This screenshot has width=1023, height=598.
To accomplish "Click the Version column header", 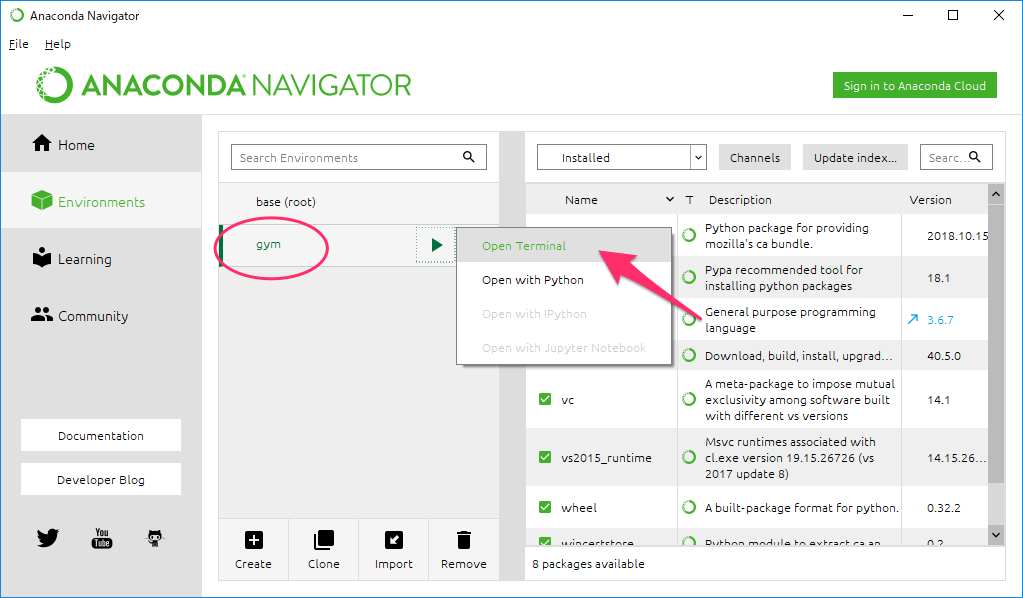I will click(930, 200).
